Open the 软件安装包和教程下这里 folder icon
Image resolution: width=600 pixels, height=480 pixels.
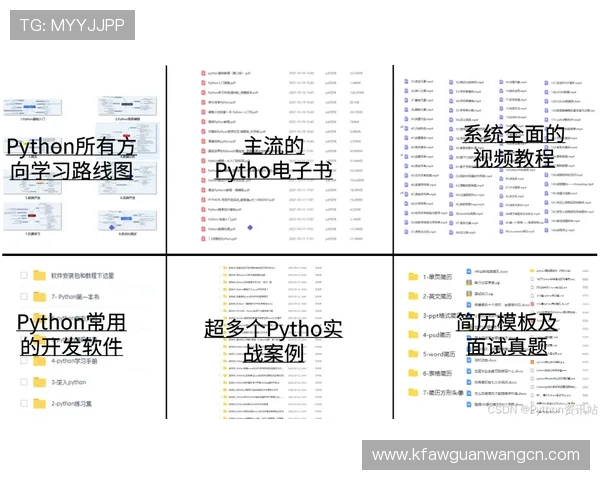(39, 275)
